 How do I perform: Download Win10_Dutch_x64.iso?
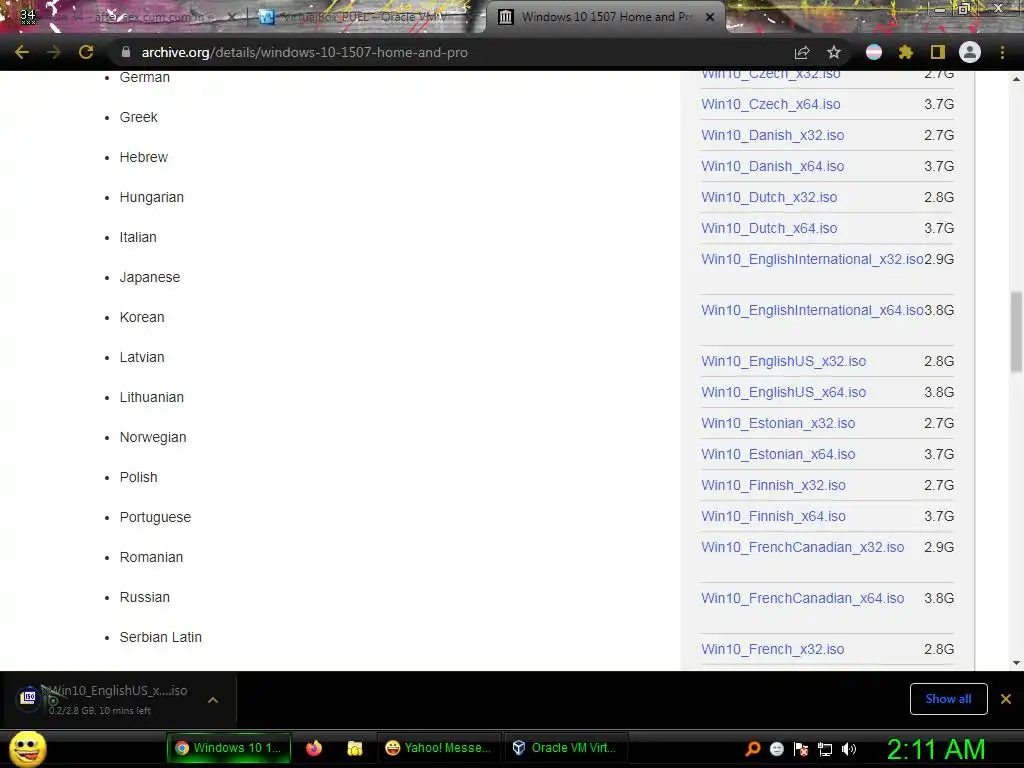769,229
